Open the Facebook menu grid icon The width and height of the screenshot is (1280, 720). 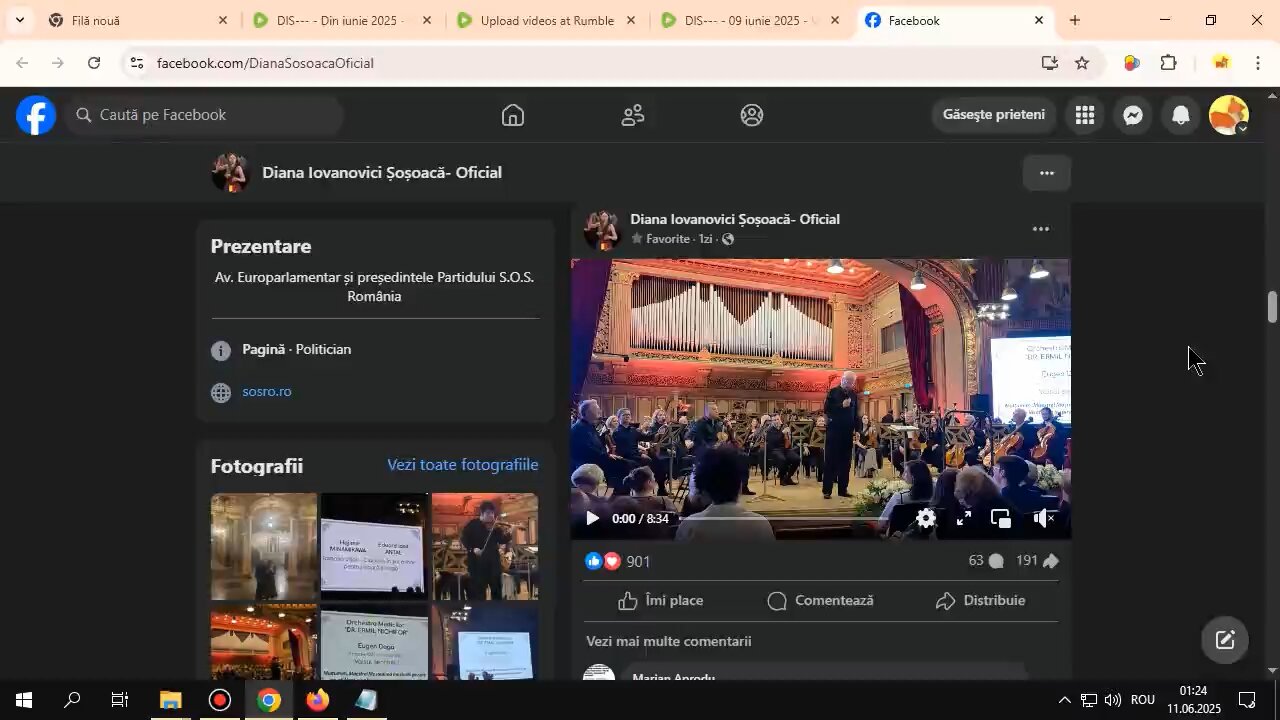coord(1085,115)
